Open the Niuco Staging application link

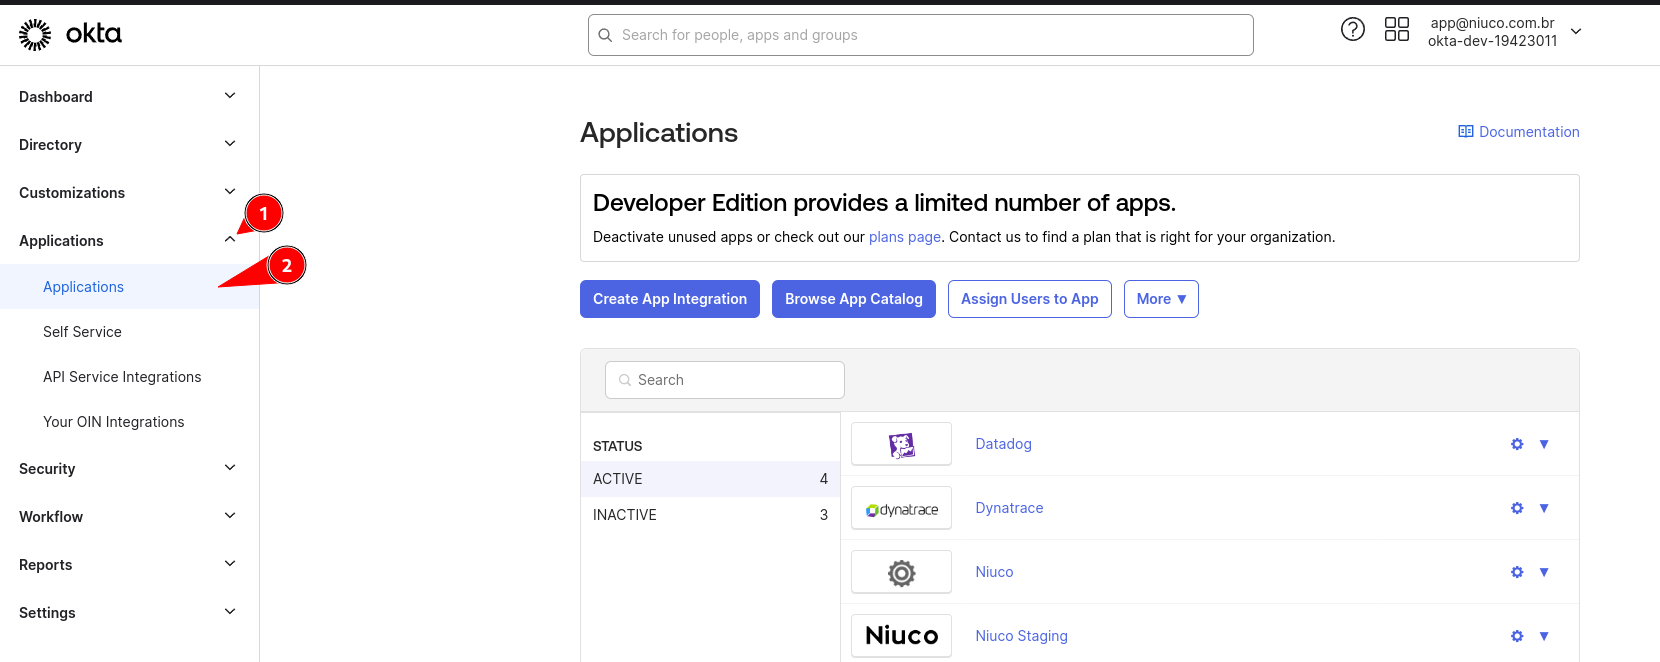[x=1021, y=636]
